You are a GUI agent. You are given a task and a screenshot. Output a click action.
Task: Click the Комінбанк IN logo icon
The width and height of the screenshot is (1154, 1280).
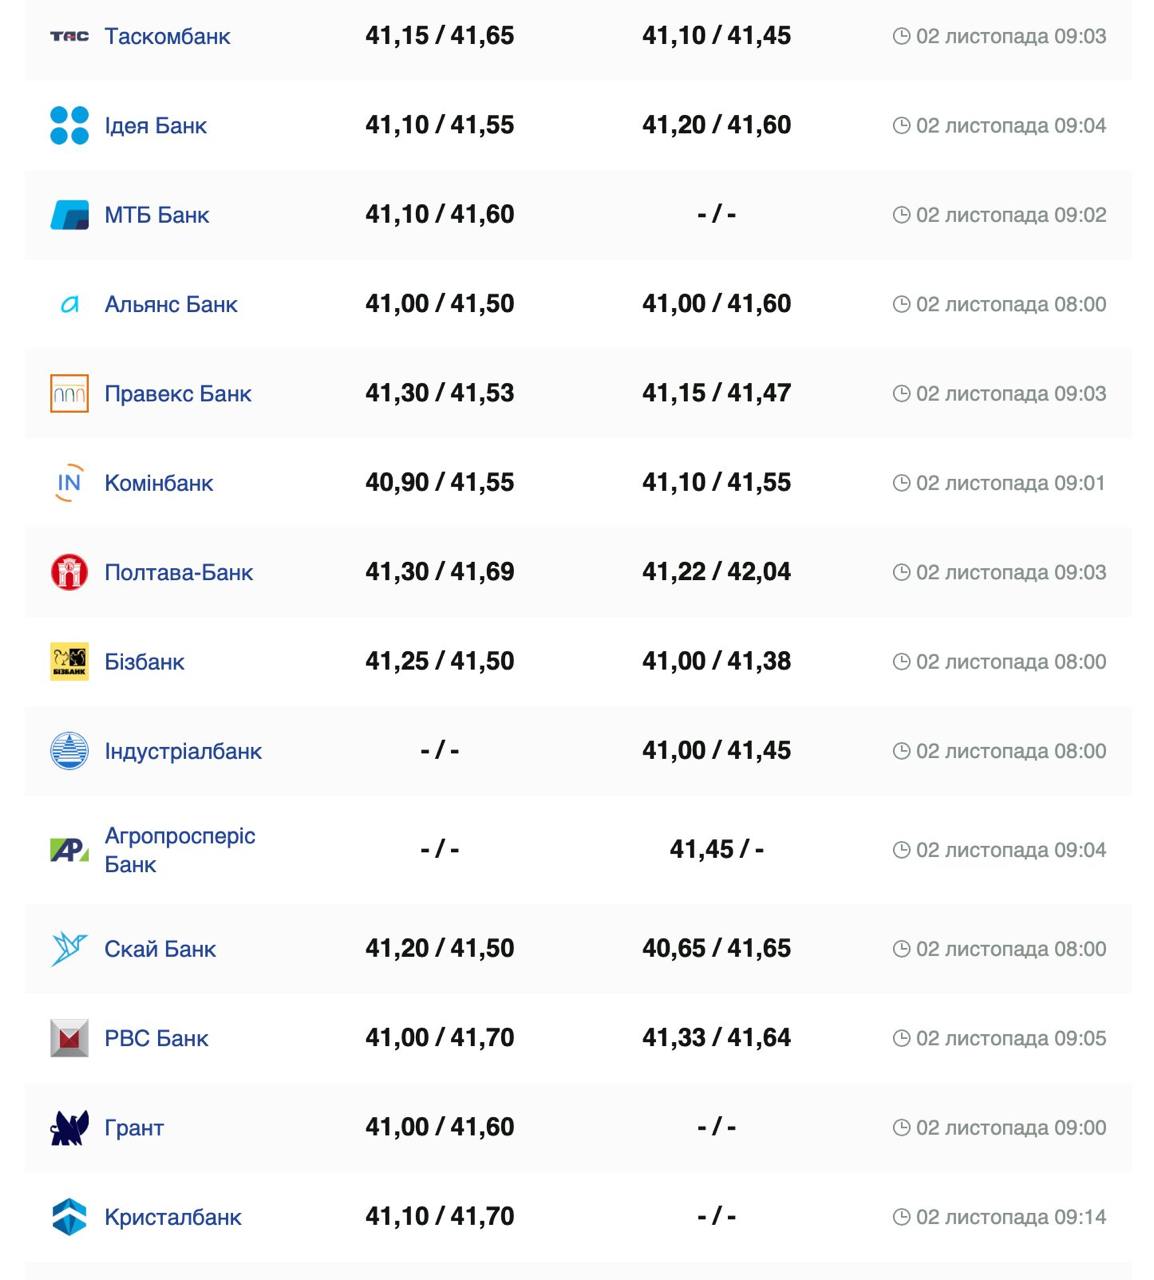click(69, 483)
